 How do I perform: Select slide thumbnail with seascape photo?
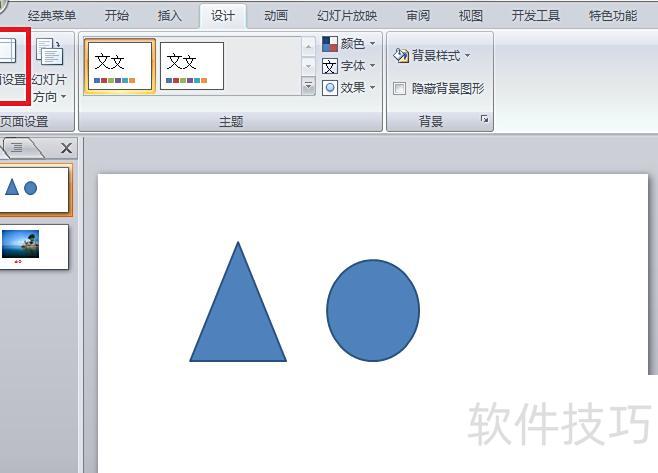point(34,247)
